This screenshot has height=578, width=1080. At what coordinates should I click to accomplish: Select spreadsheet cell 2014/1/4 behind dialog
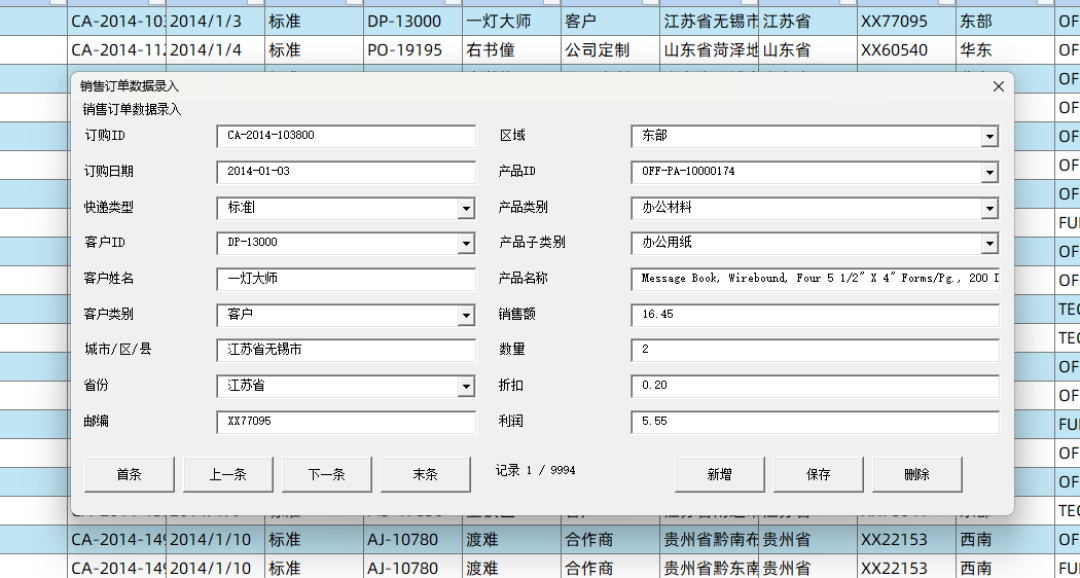(216, 50)
